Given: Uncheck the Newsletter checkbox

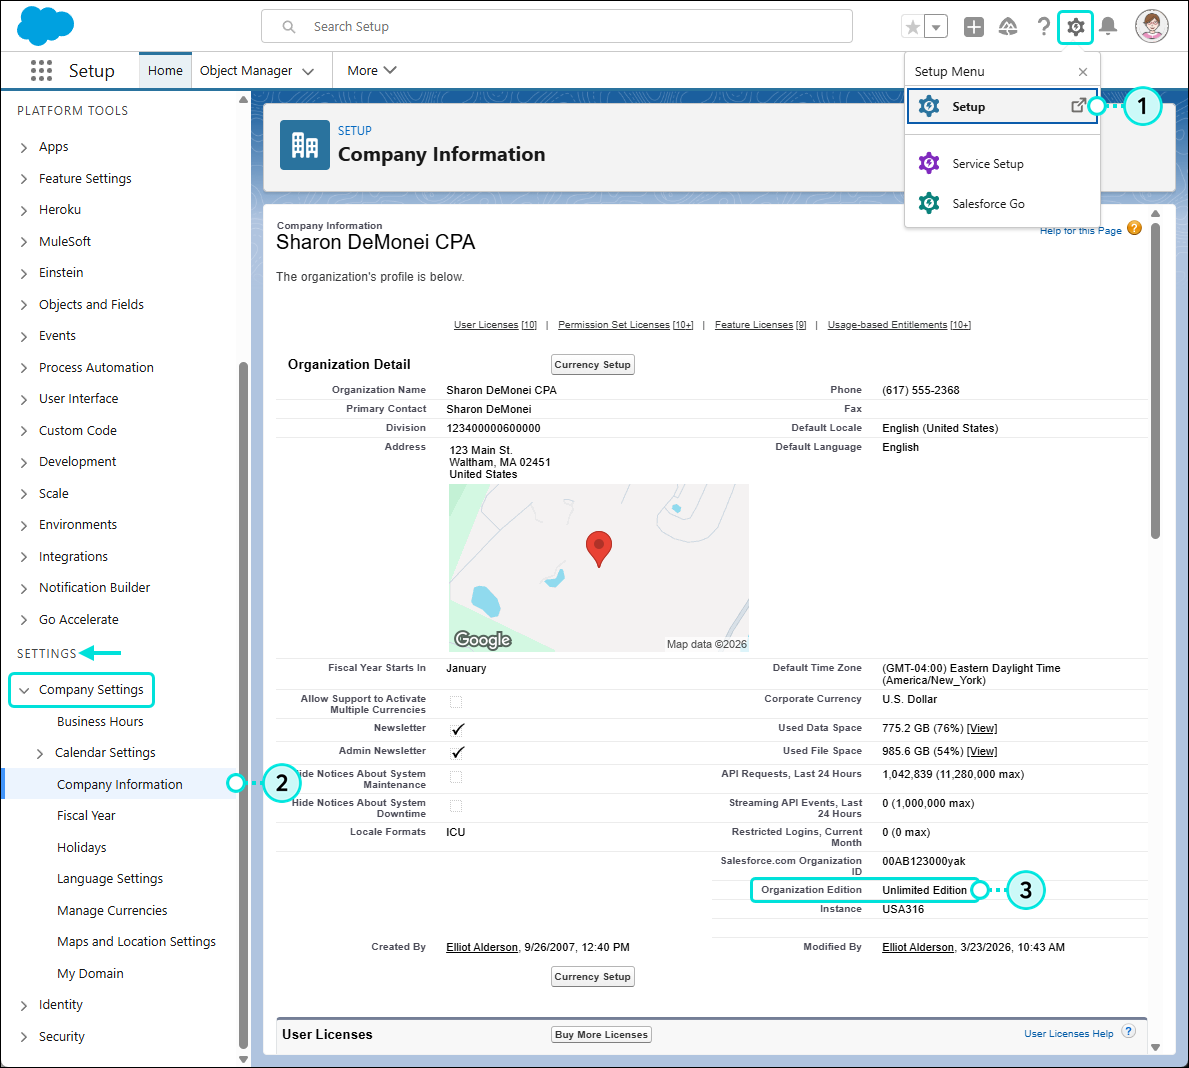Looking at the screenshot, I should (x=457, y=729).
